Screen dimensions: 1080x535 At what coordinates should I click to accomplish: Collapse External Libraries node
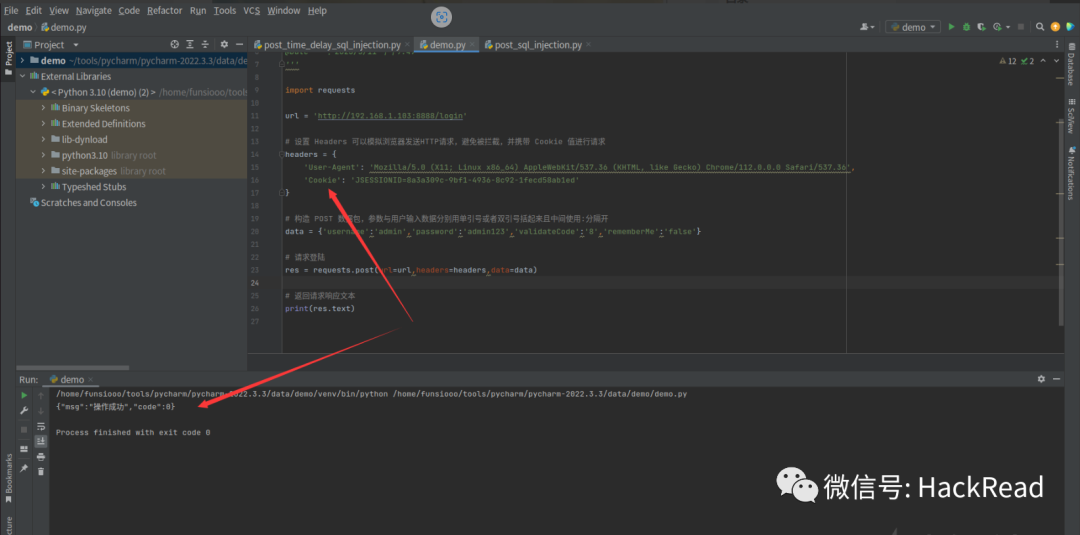click(x=23, y=76)
